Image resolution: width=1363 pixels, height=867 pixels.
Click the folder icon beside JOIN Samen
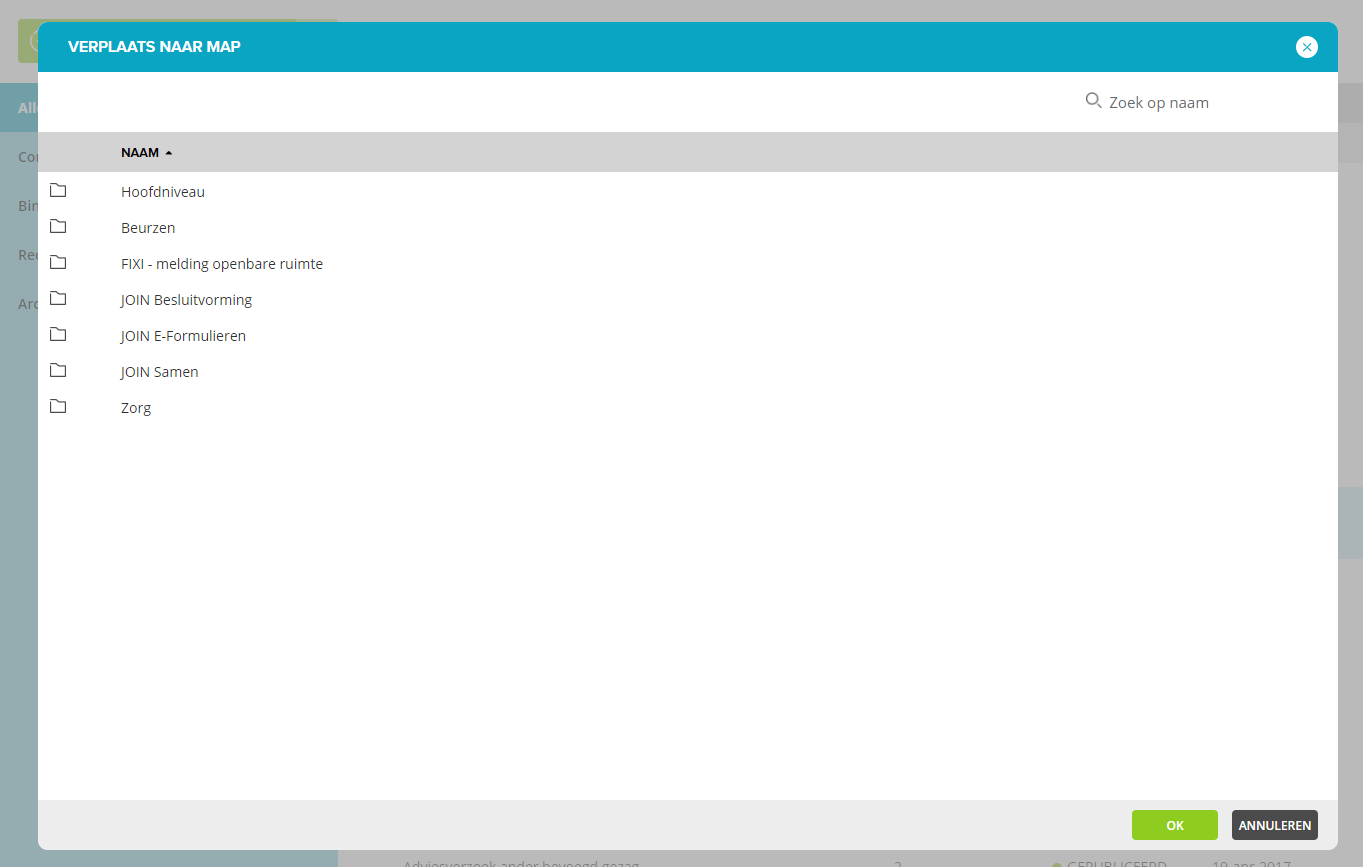[x=57, y=370]
